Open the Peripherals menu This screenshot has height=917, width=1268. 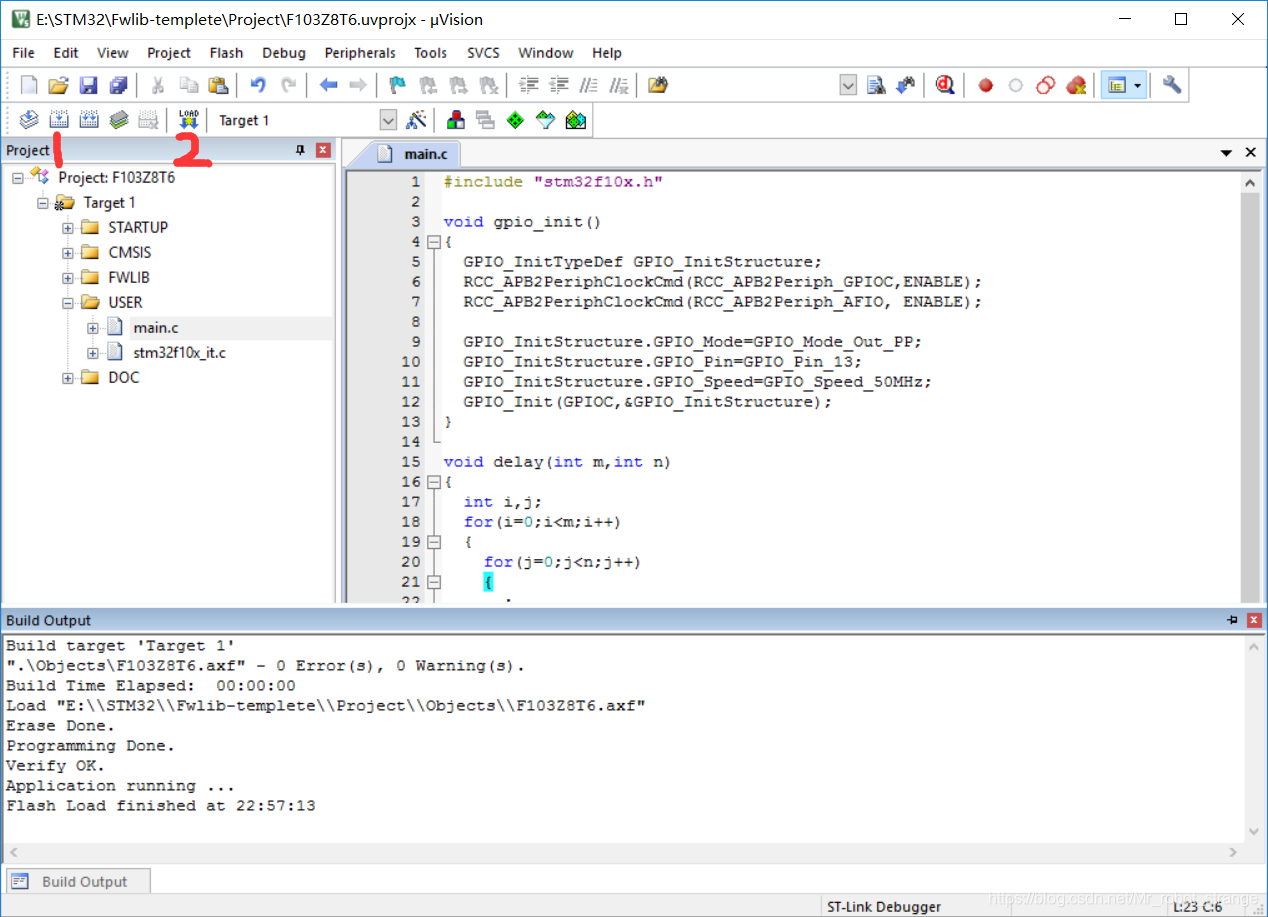(360, 53)
